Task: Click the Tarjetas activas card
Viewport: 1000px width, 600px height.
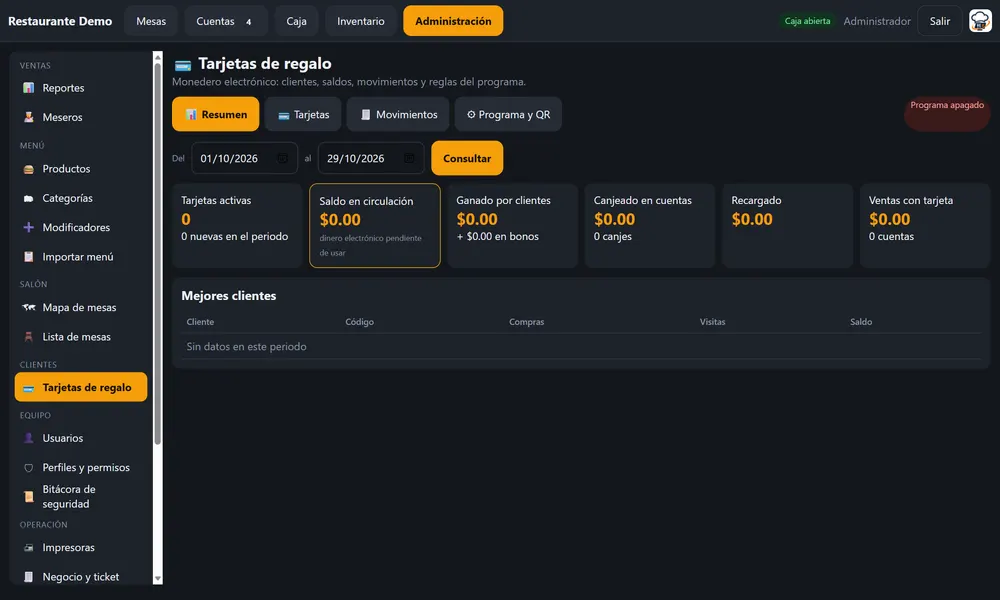Action: [237, 226]
